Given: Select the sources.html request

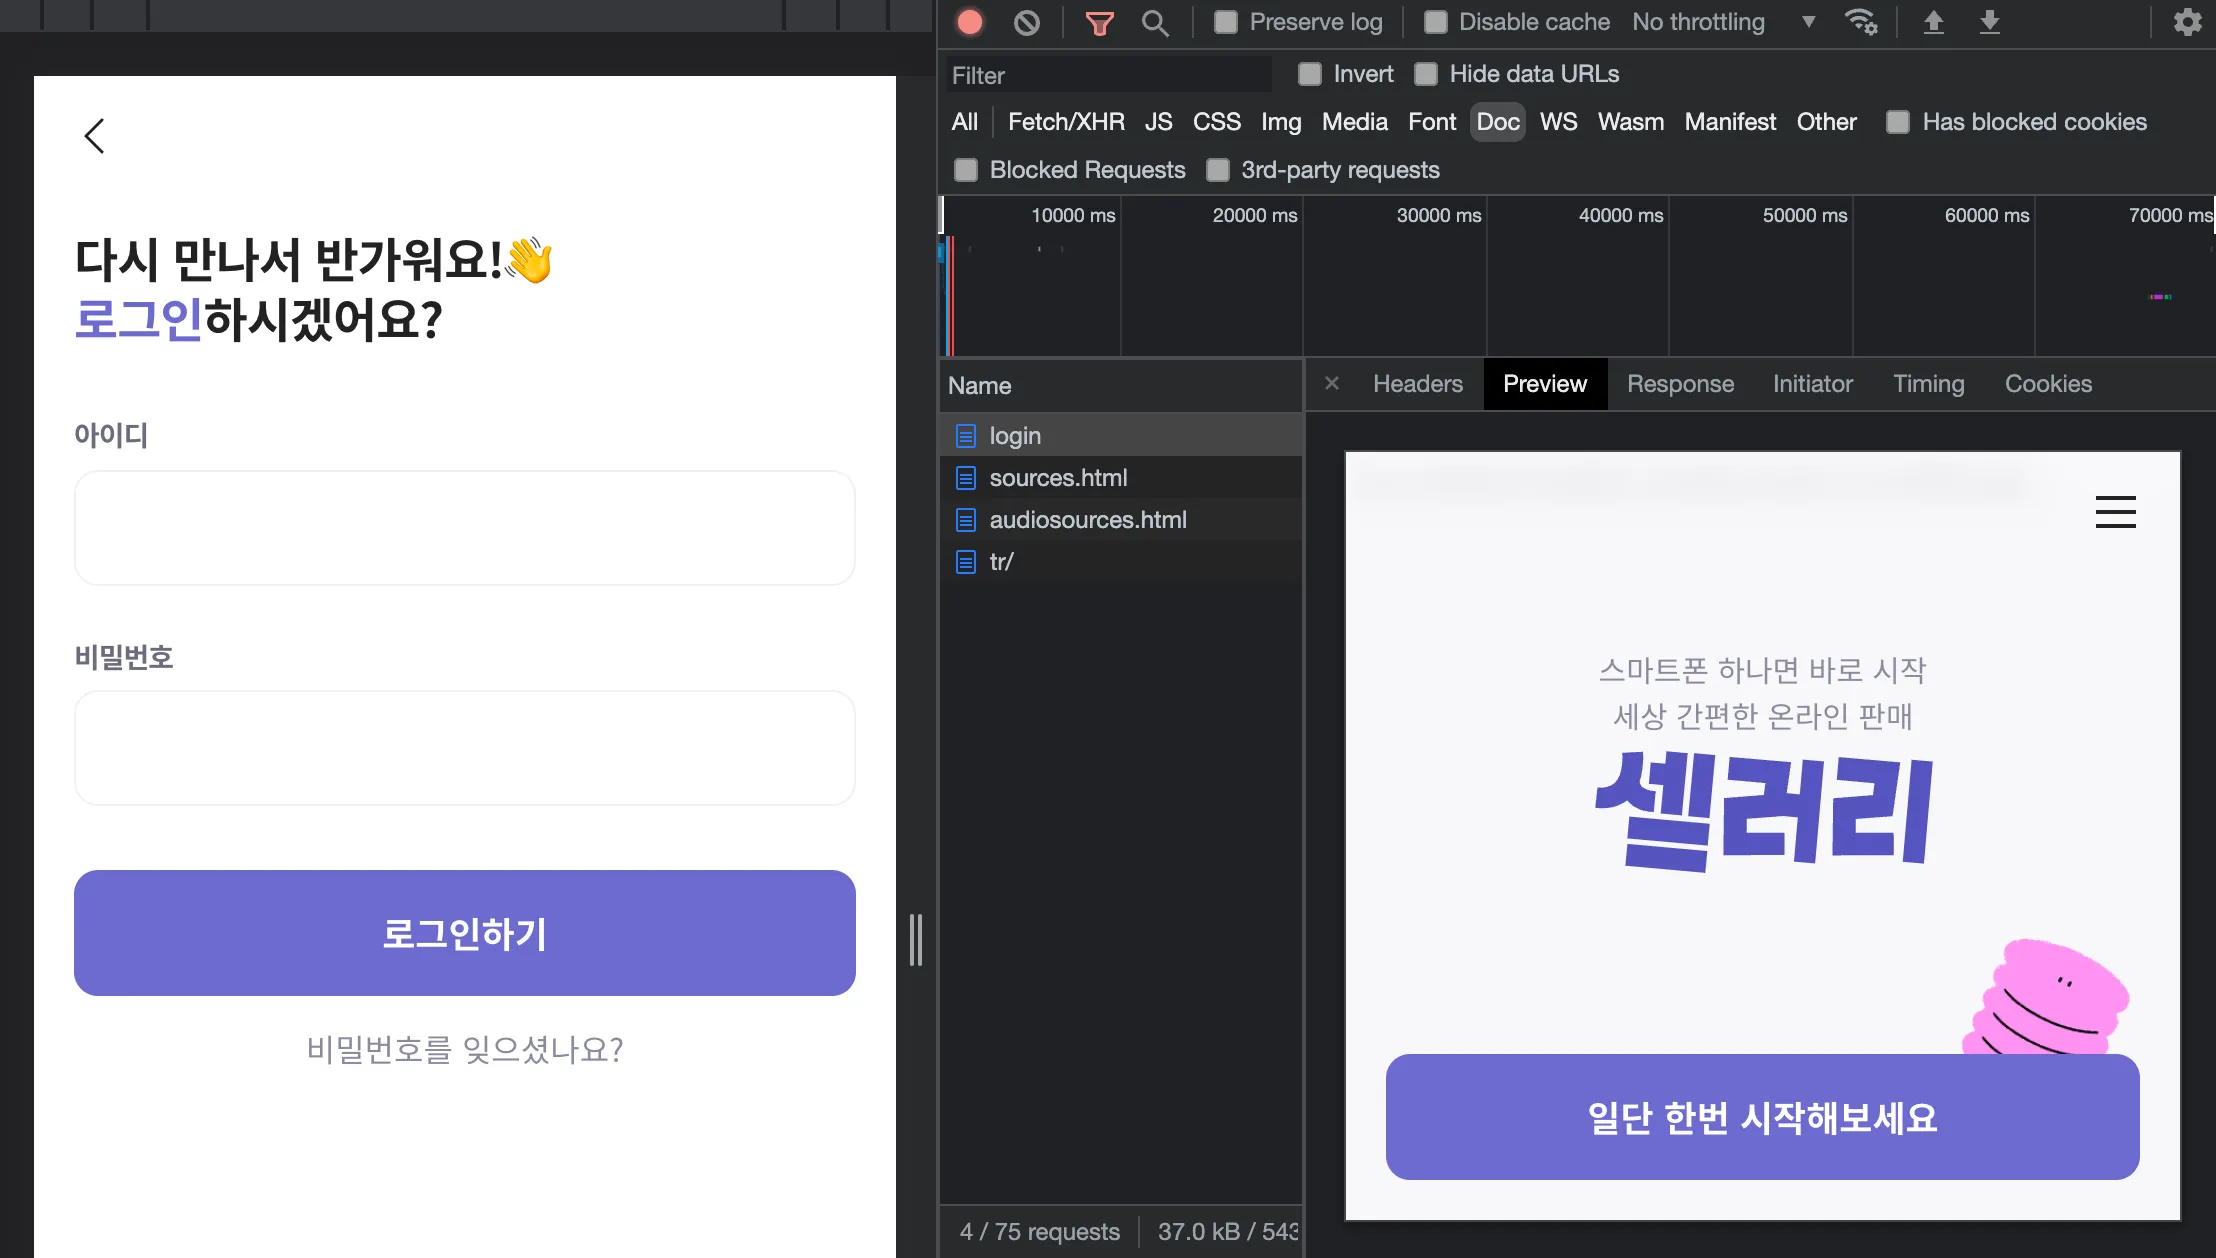Looking at the screenshot, I should tap(1057, 477).
